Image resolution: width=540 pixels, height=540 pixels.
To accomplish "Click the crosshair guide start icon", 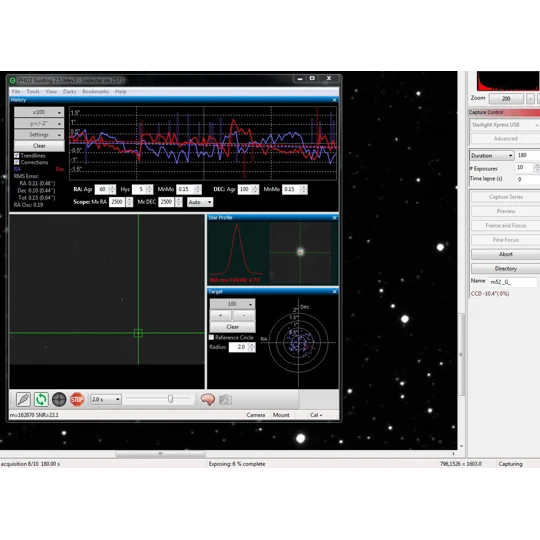I will pyautogui.click(x=59, y=399).
